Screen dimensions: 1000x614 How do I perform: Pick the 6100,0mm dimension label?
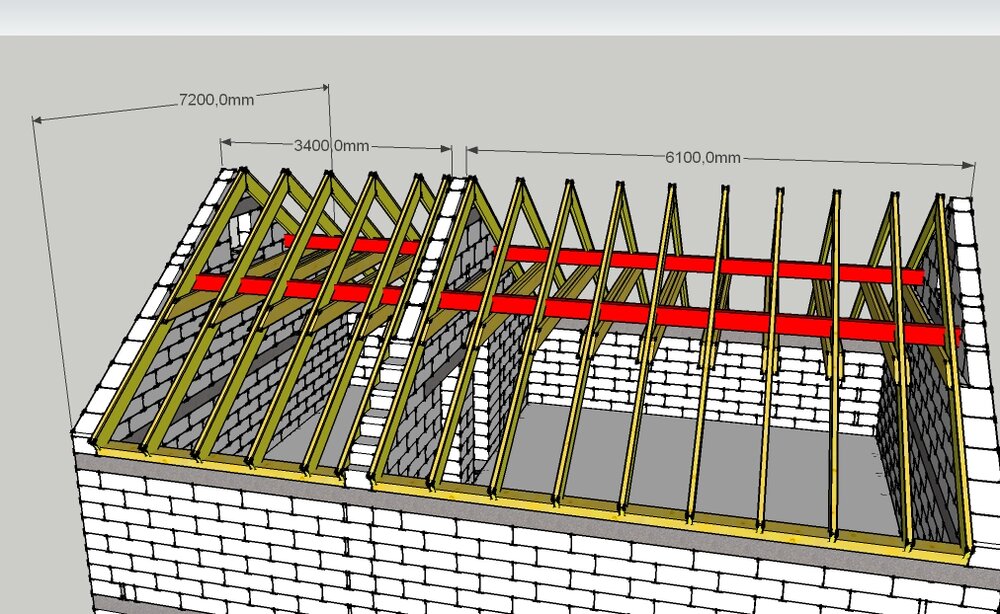(702, 157)
